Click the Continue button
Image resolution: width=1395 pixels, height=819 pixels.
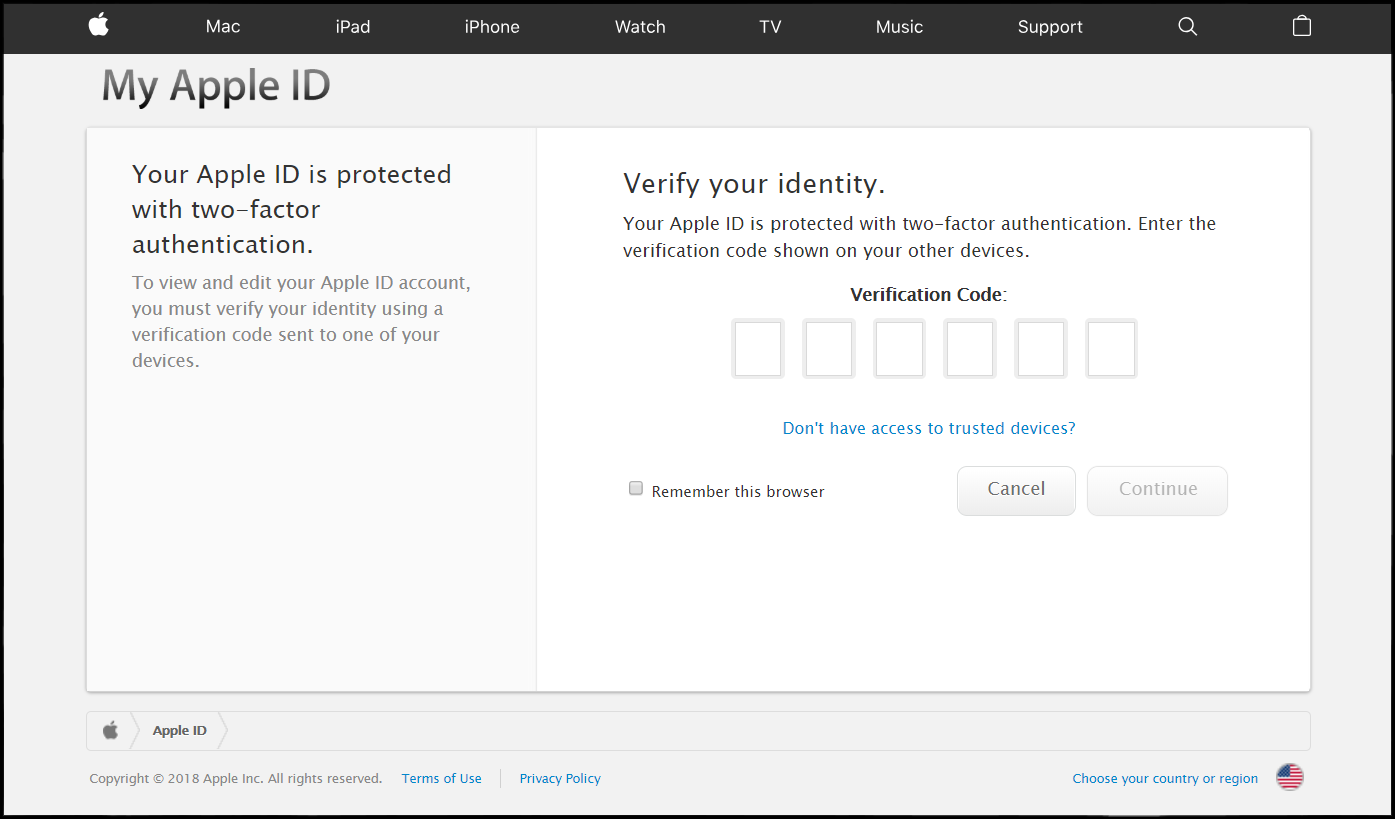[x=1158, y=490]
